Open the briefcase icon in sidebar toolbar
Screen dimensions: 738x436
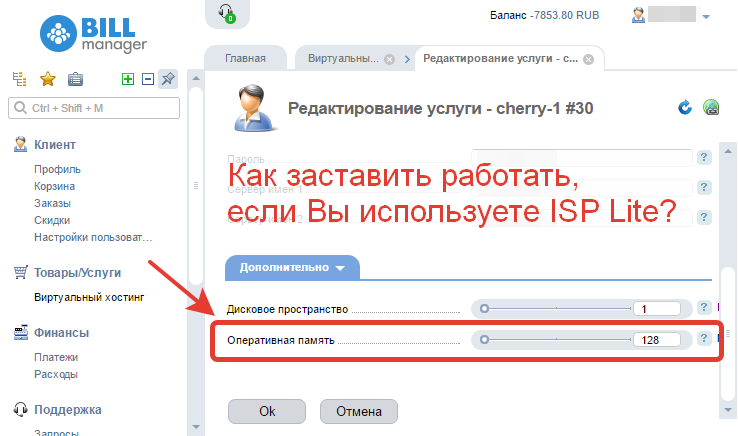point(75,79)
